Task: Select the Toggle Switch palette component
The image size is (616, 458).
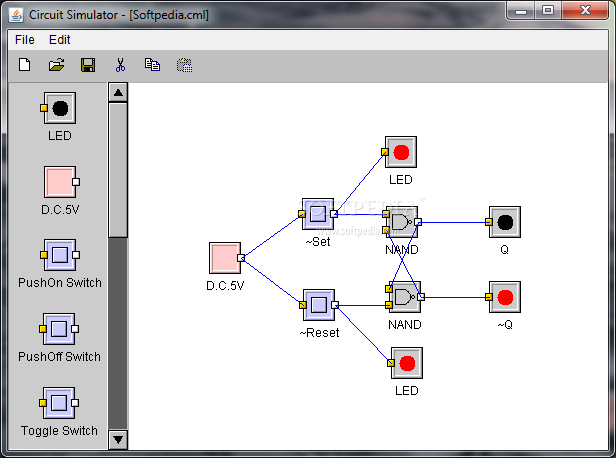Action: pos(59,403)
